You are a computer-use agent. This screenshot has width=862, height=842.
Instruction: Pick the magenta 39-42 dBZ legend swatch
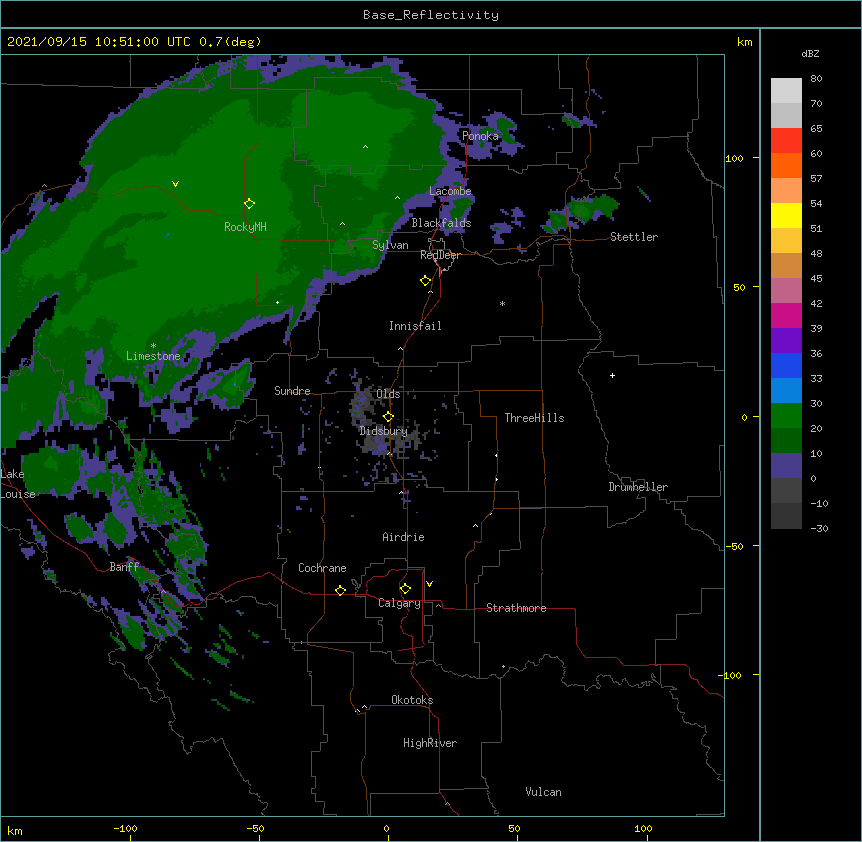786,315
